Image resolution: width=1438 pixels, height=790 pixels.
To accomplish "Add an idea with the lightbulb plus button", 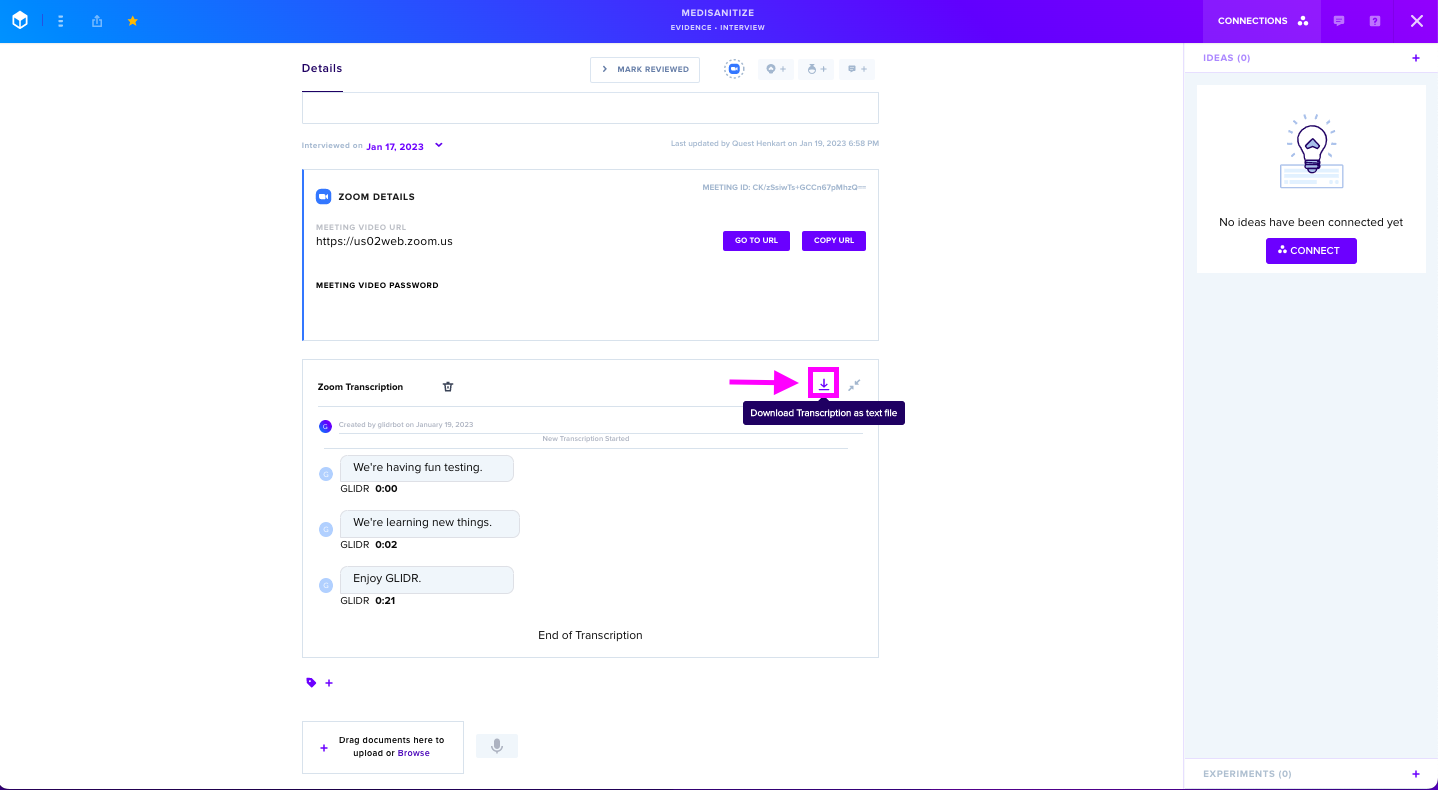I will 776,69.
